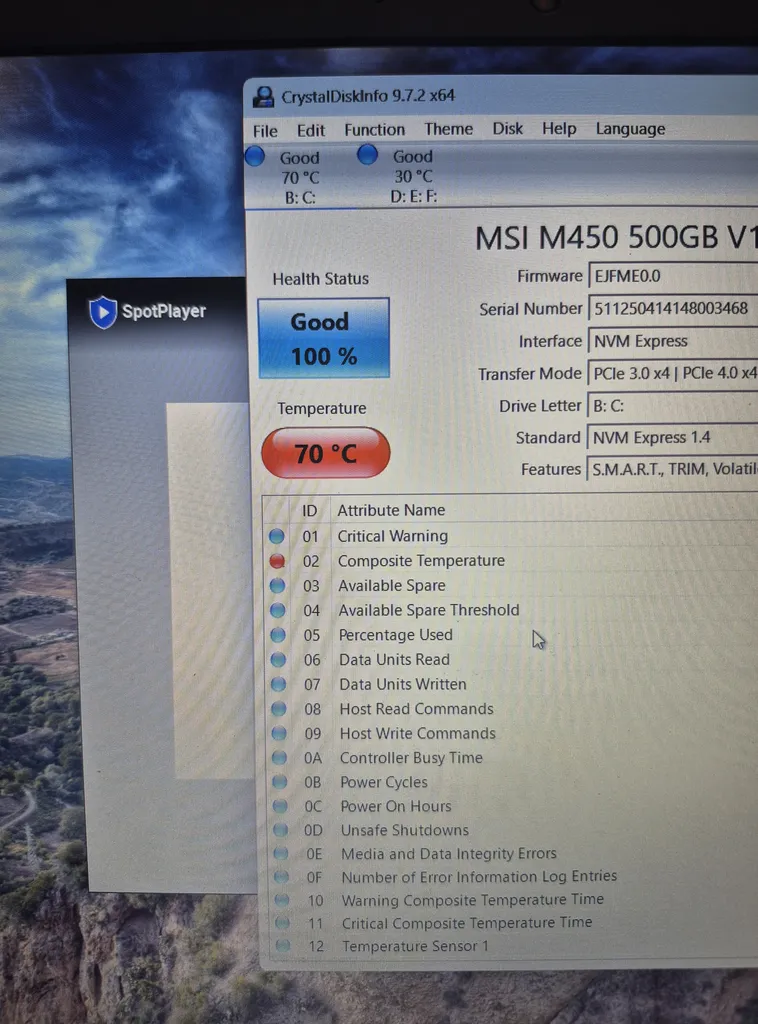Click the blue Critical Warning status dot
The image size is (758, 1024).
(x=277, y=536)
